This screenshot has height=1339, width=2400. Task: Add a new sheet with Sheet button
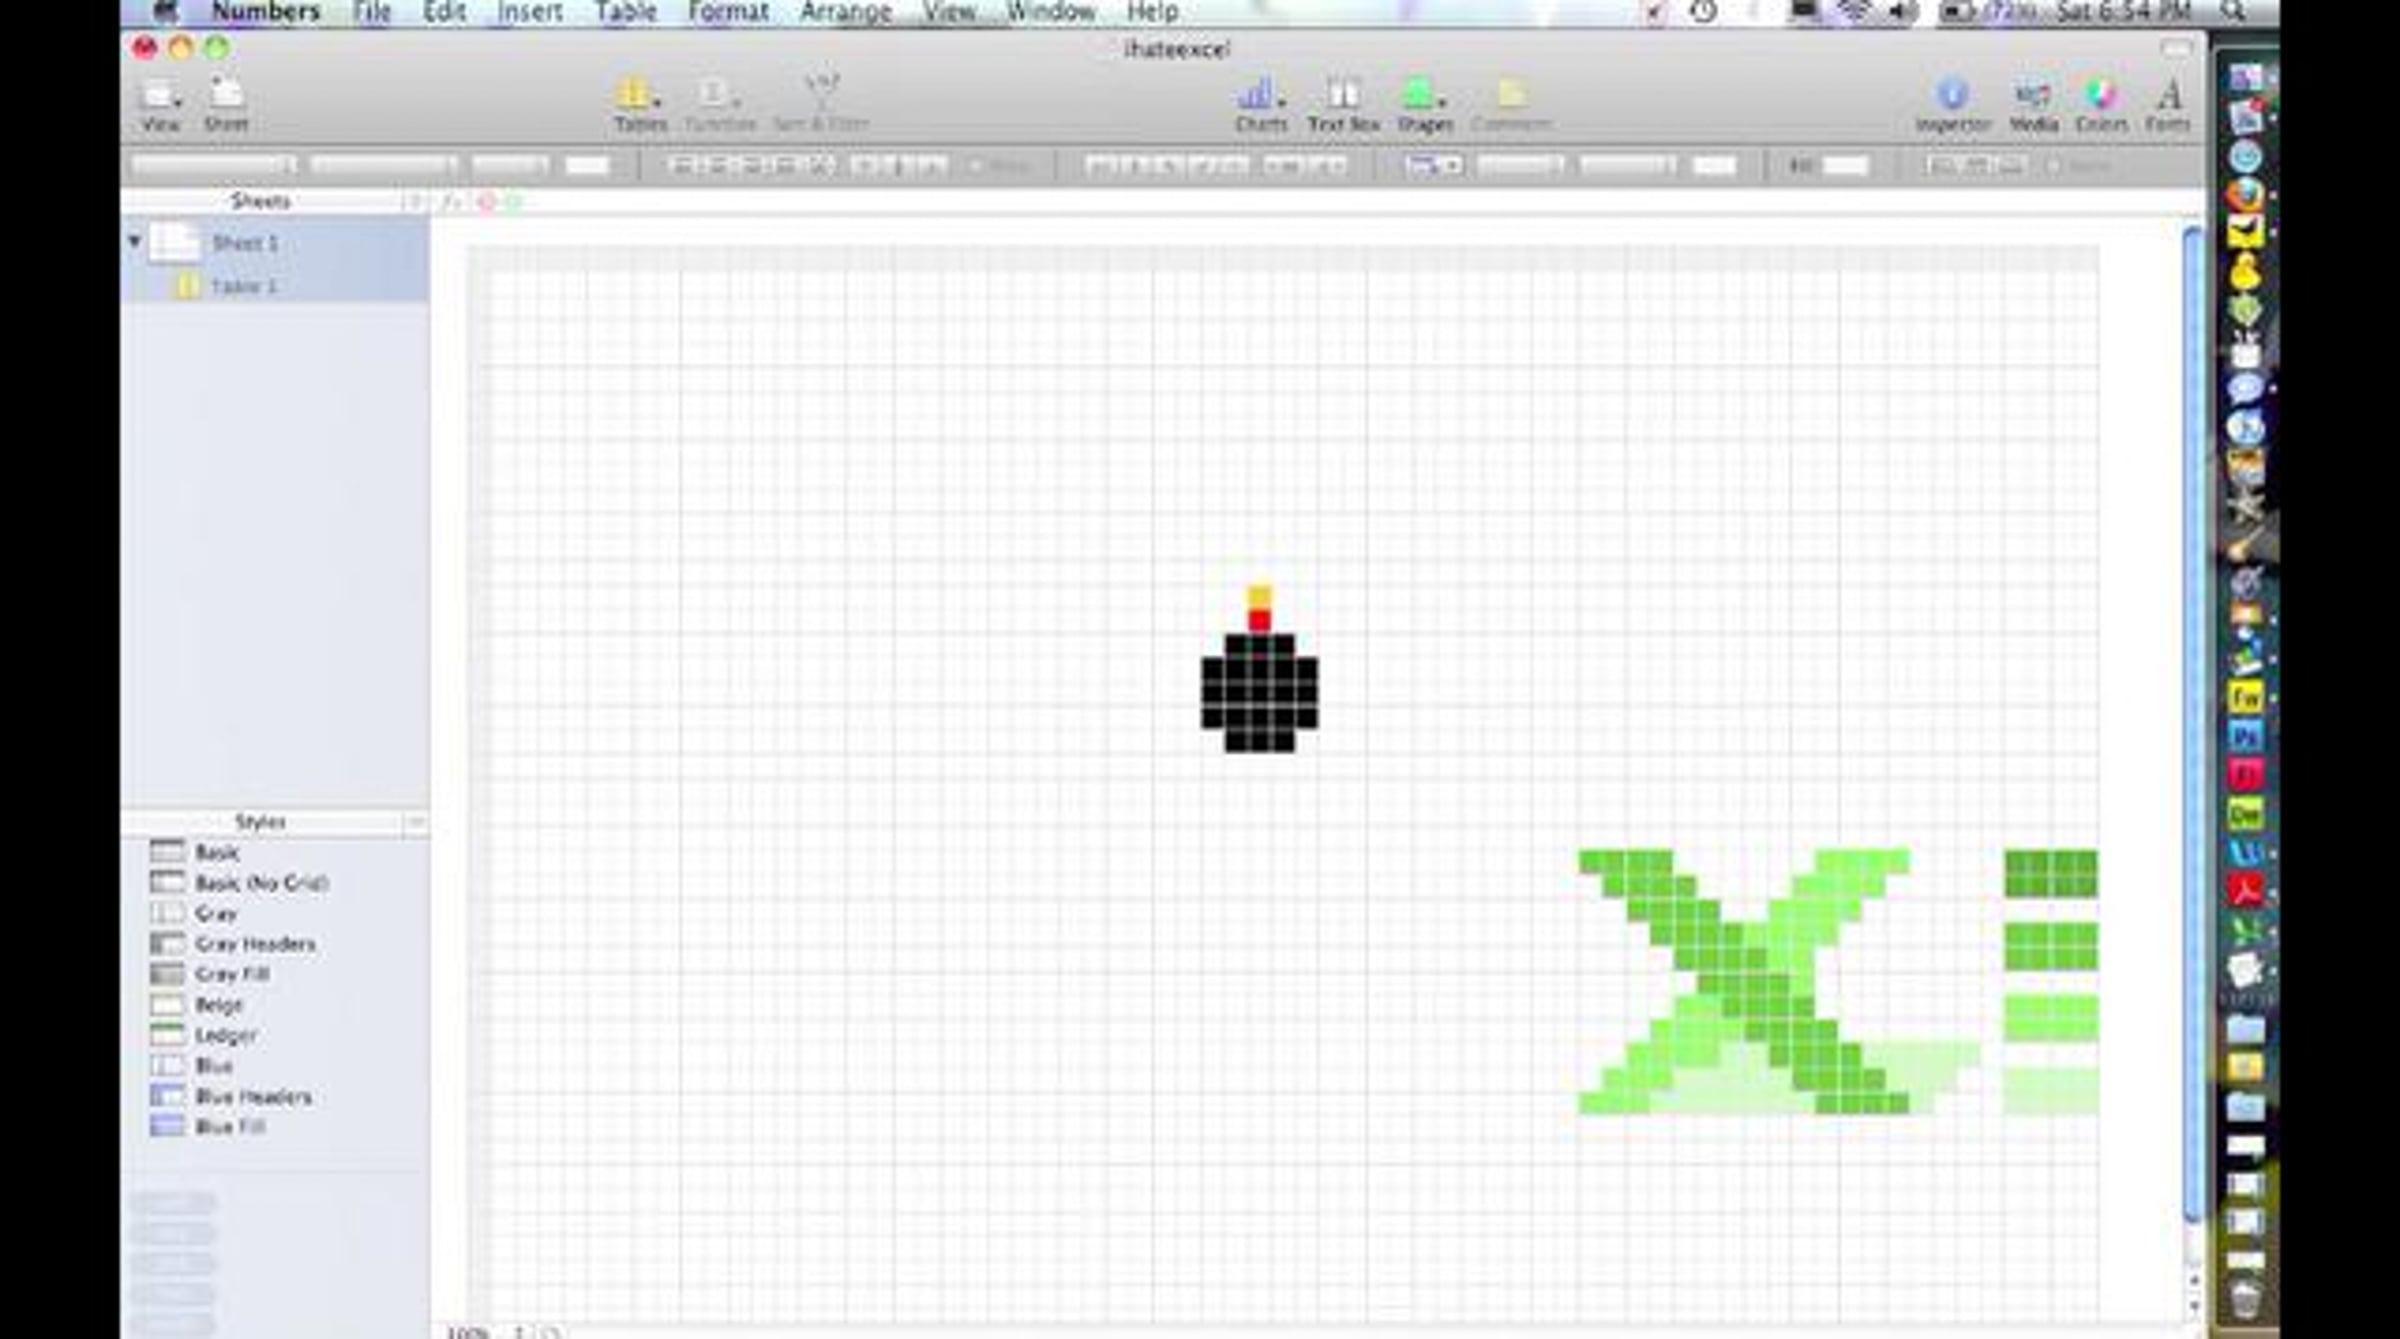226,104
